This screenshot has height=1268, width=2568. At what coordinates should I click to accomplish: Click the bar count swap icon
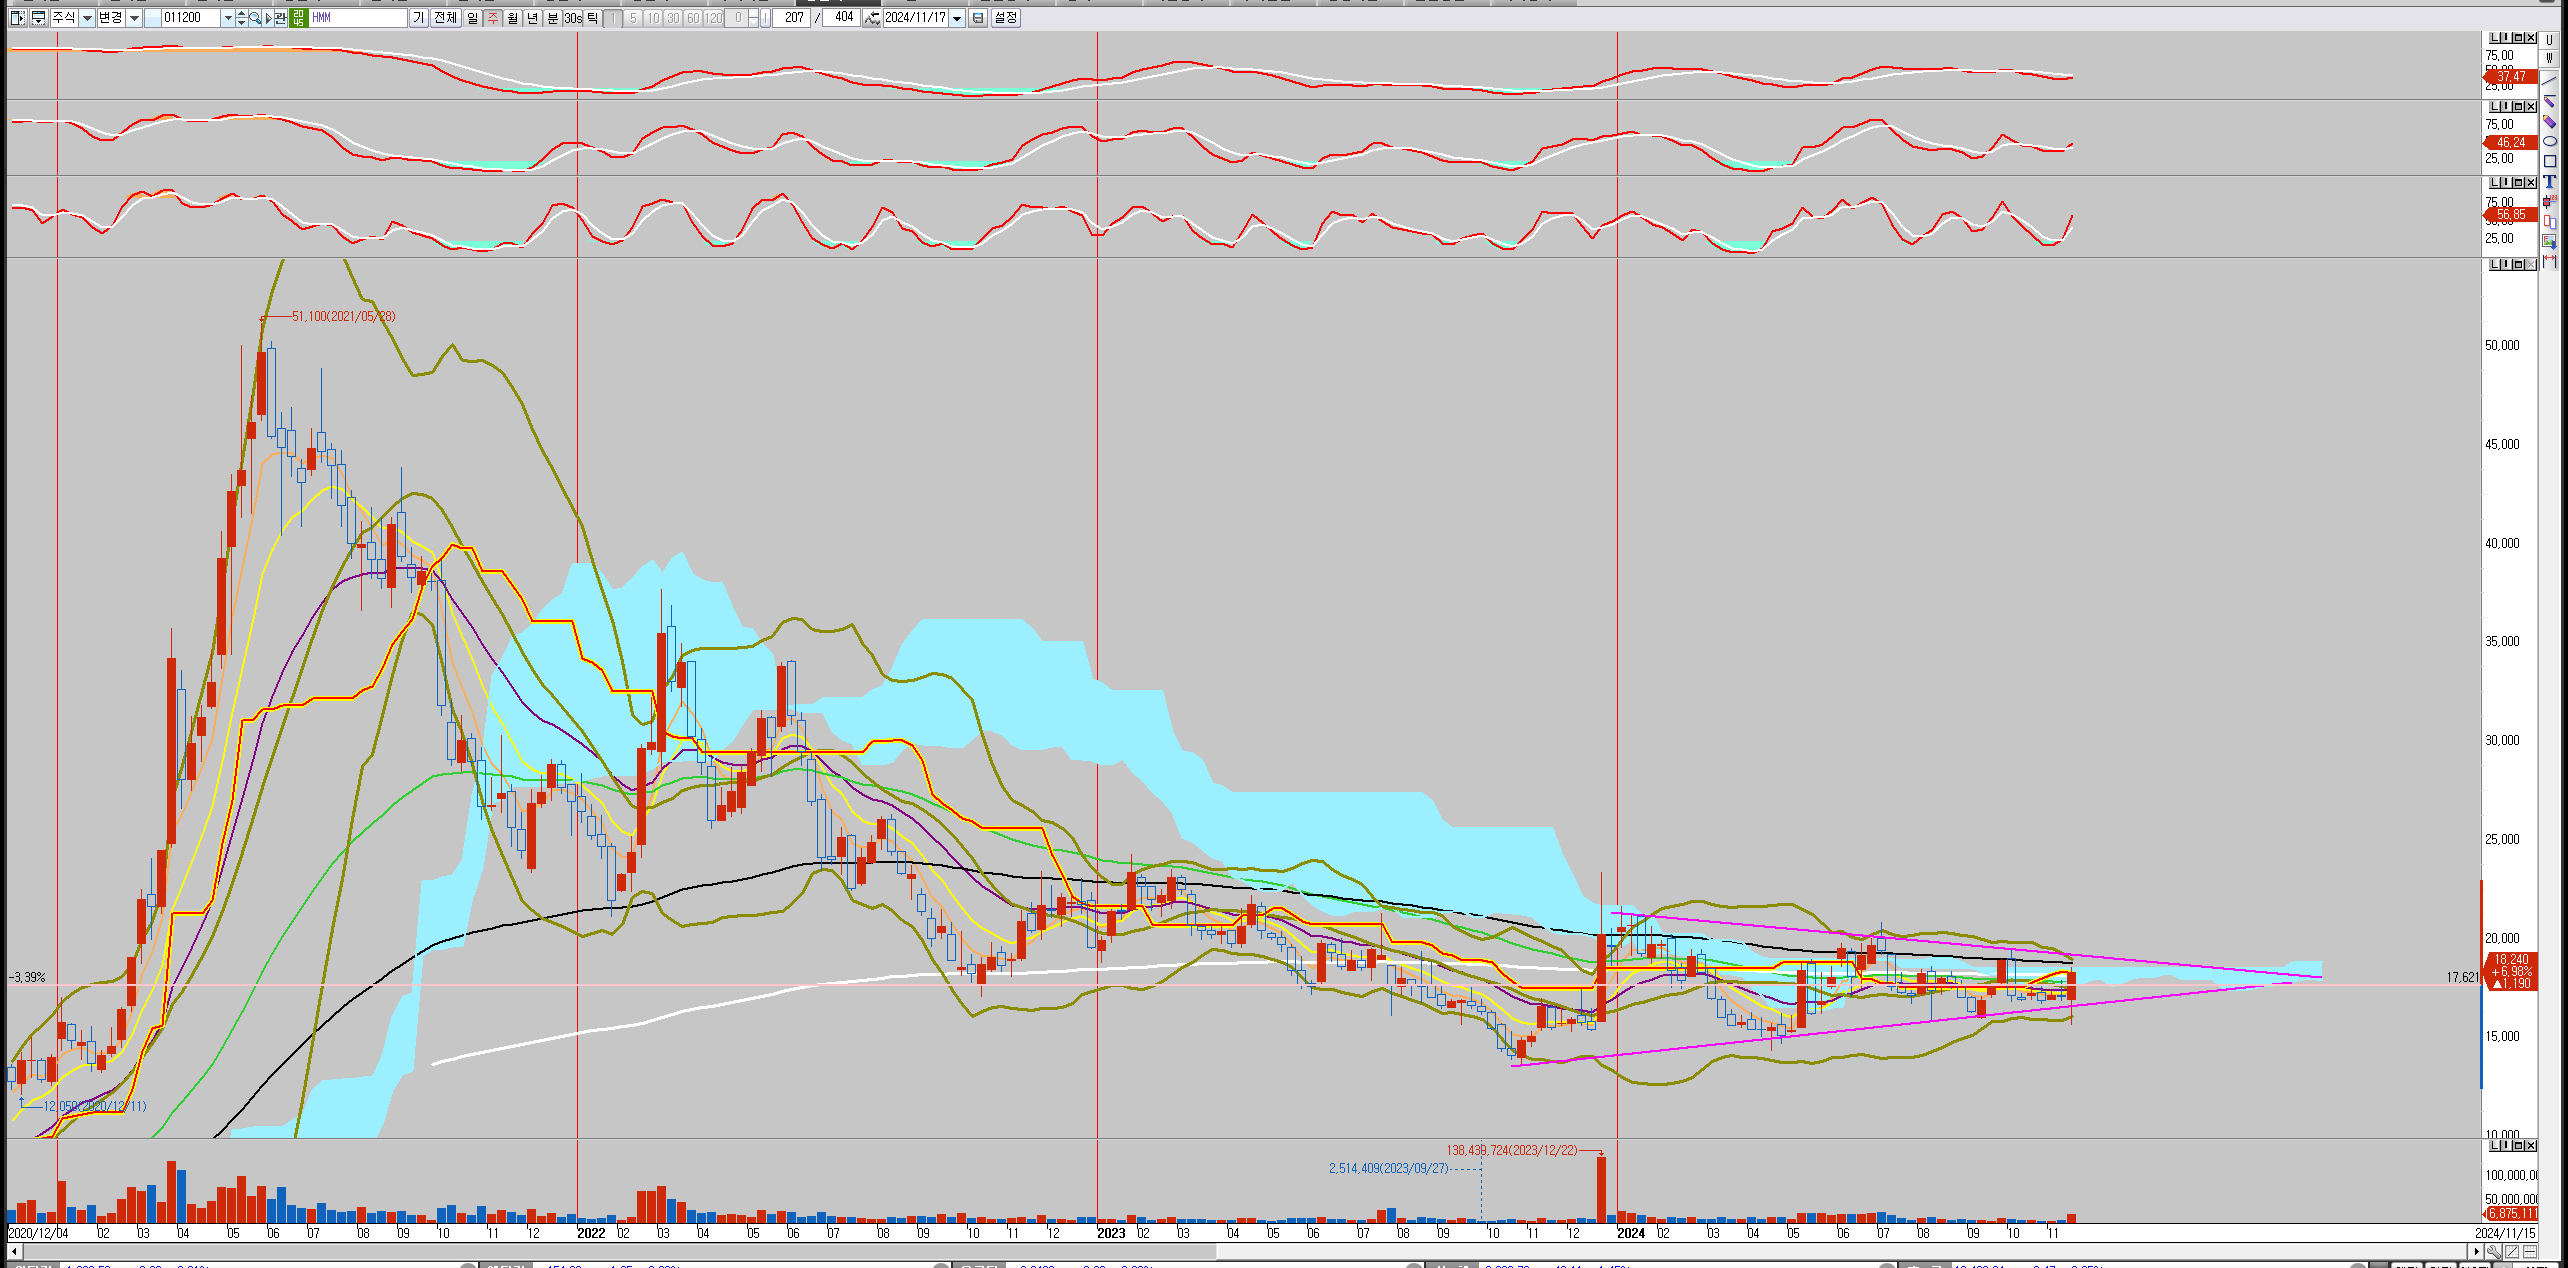click(x=871, y=18)
